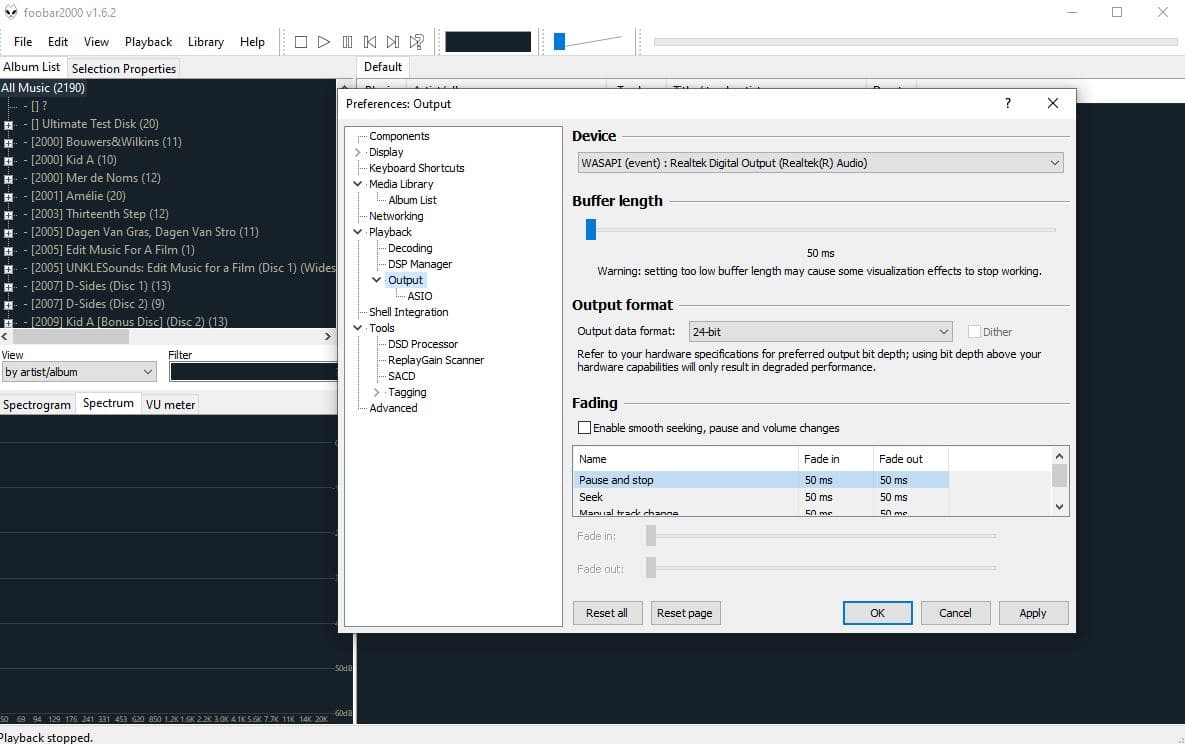Select Keyboard Shortcuts in preferences tree
Screen dimensions: 1185x744
point(416,168)
